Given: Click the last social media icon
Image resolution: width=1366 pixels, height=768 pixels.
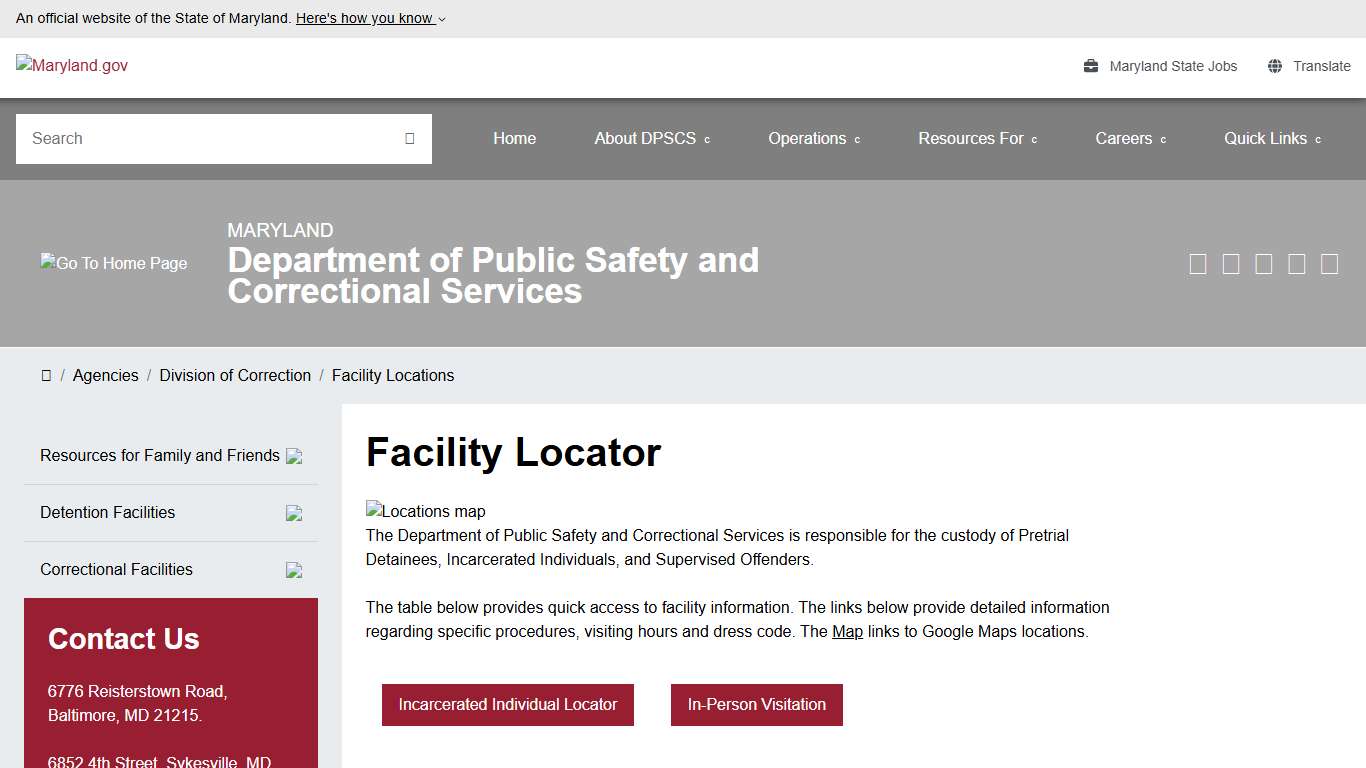Looking at the screenshot, I should 1329,264.
